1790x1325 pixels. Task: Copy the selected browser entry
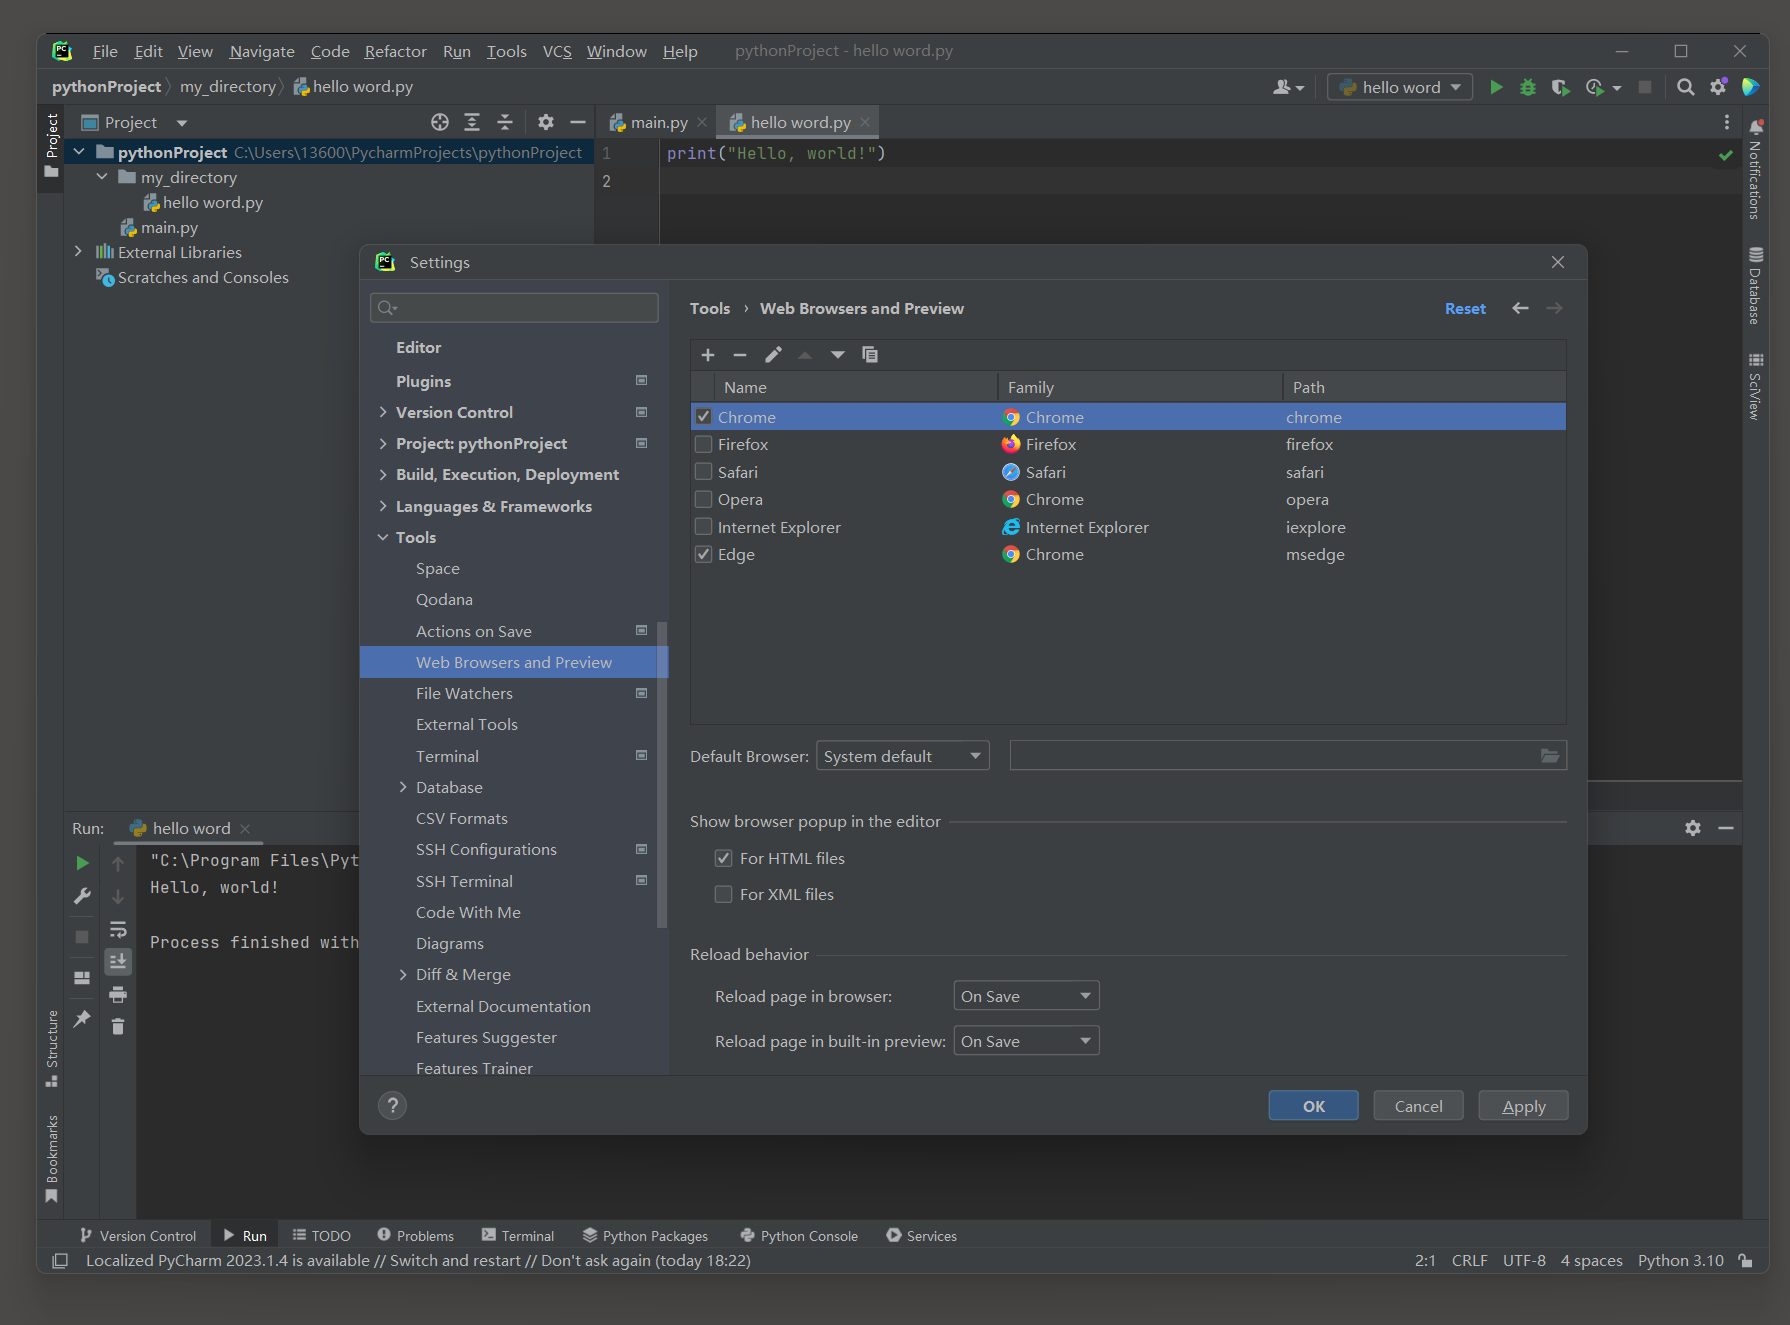(870, 355)
